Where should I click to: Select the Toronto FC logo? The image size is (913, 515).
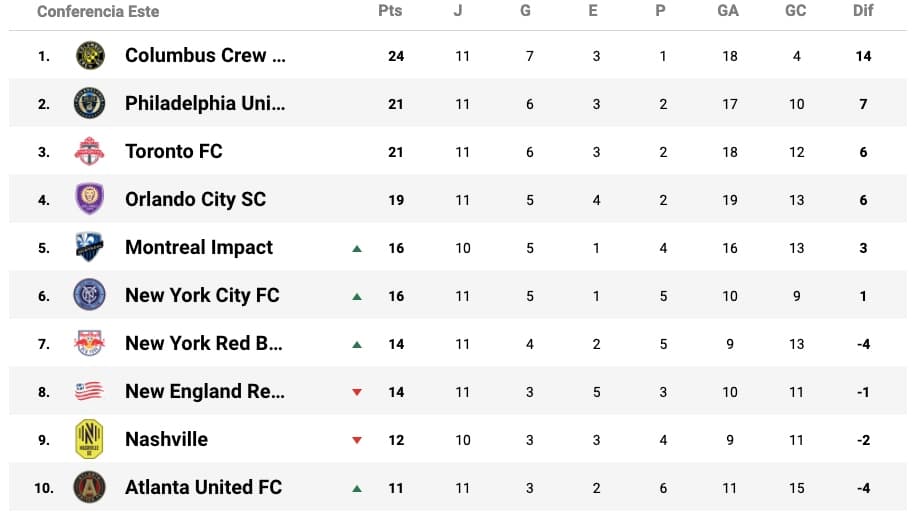coord(90,152)
